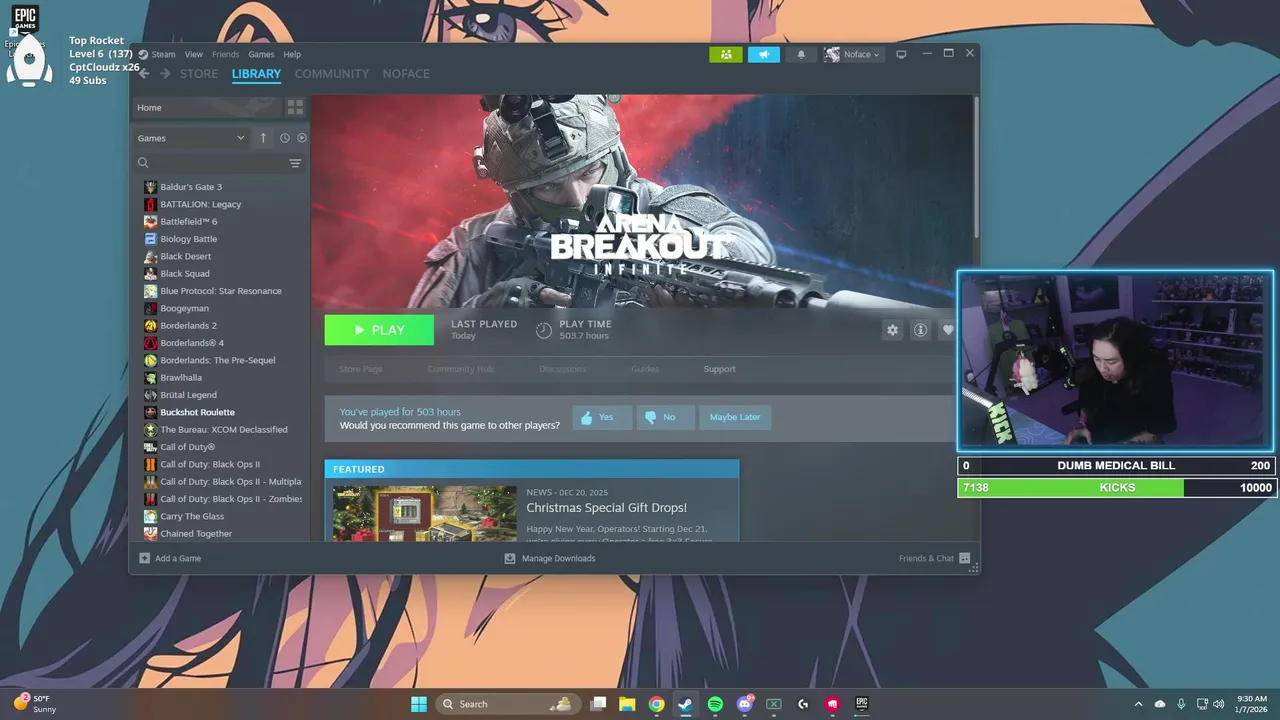Viewport: 1280px width, 720px height.
Task: Open Discord from the taskbar
Action: tap(745, 704)
